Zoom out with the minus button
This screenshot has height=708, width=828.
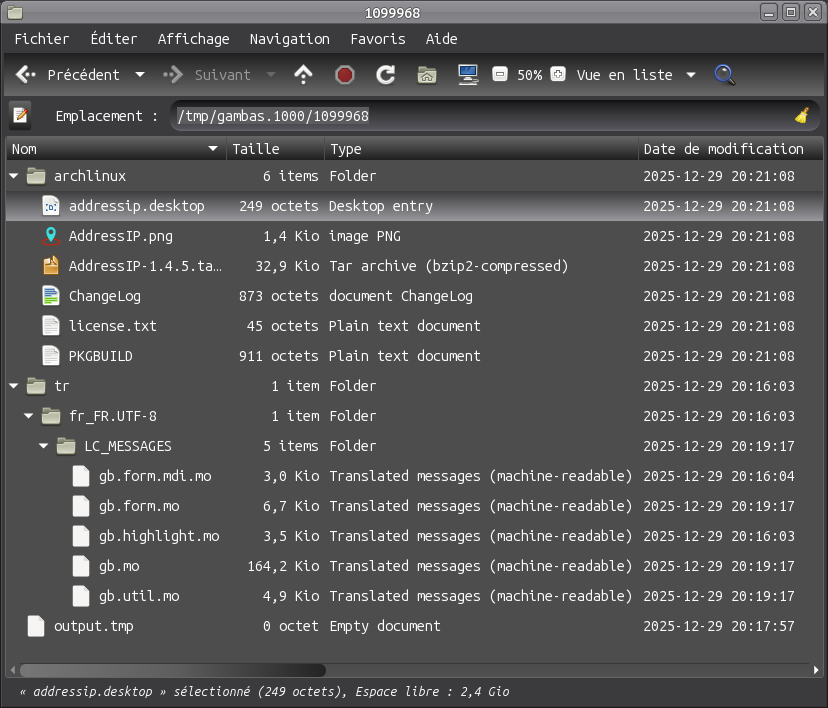coord(500,75)
